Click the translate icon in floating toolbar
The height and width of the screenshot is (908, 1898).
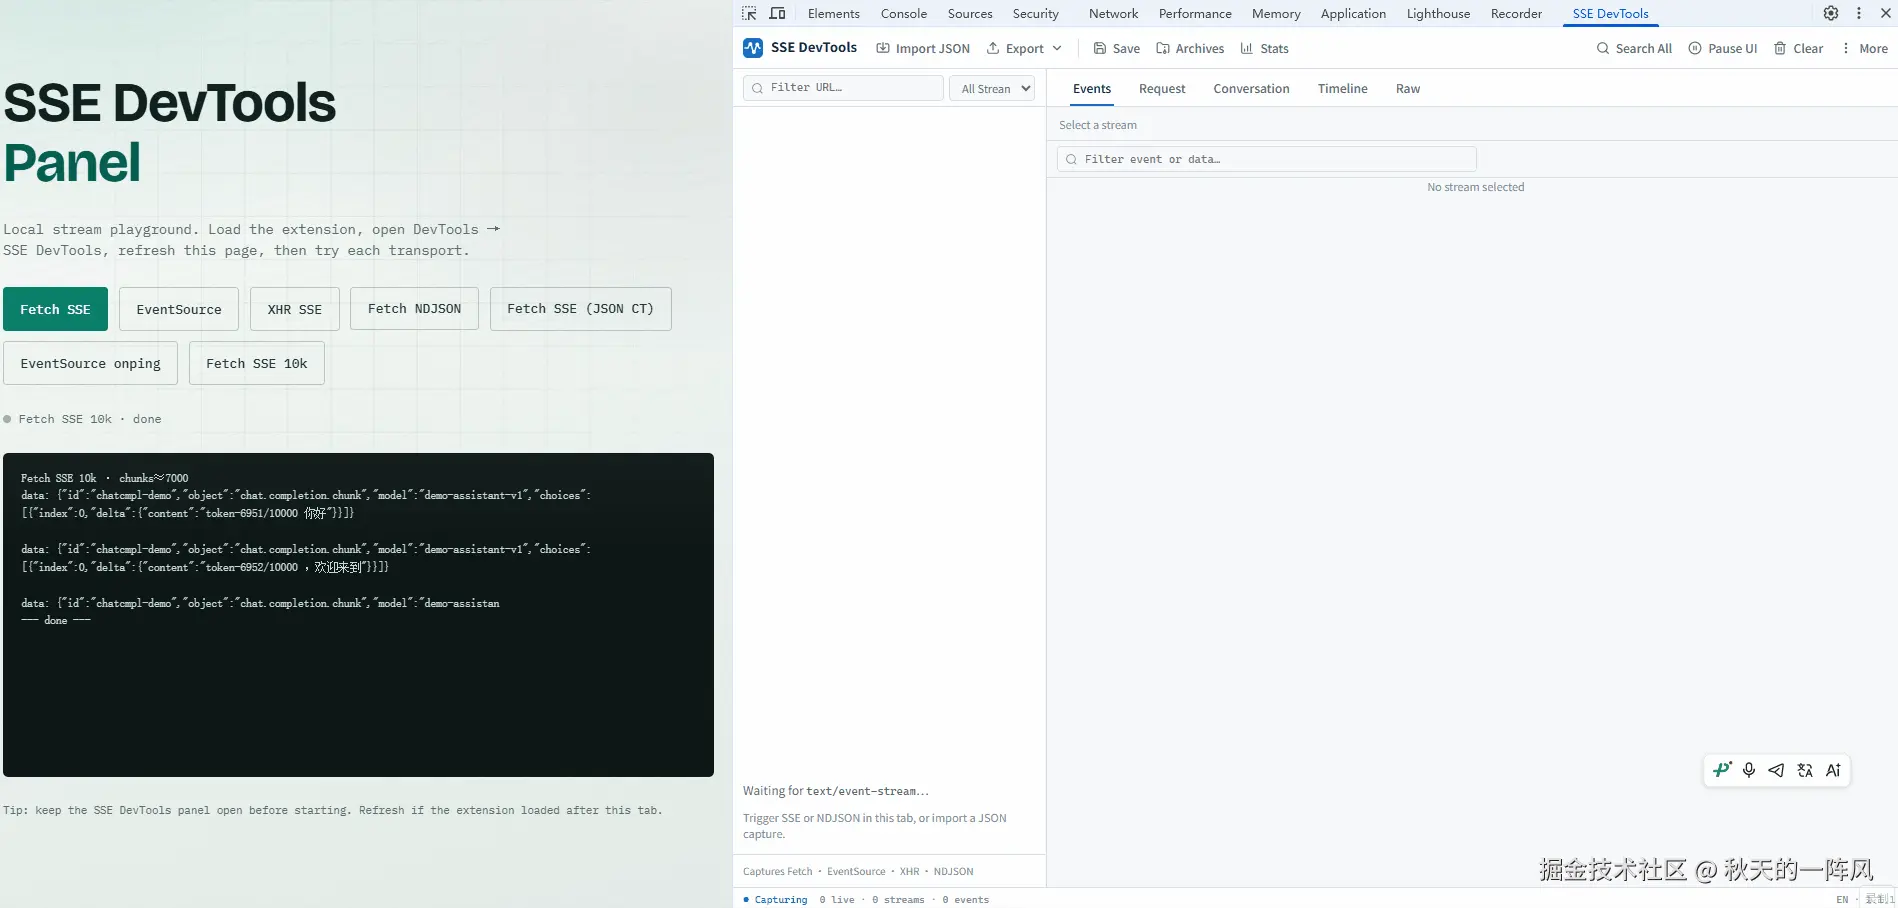[x=1805, y=770]
